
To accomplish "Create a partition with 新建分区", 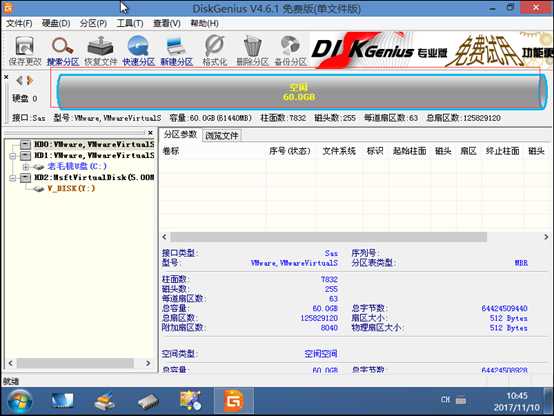I will (176, 51).
